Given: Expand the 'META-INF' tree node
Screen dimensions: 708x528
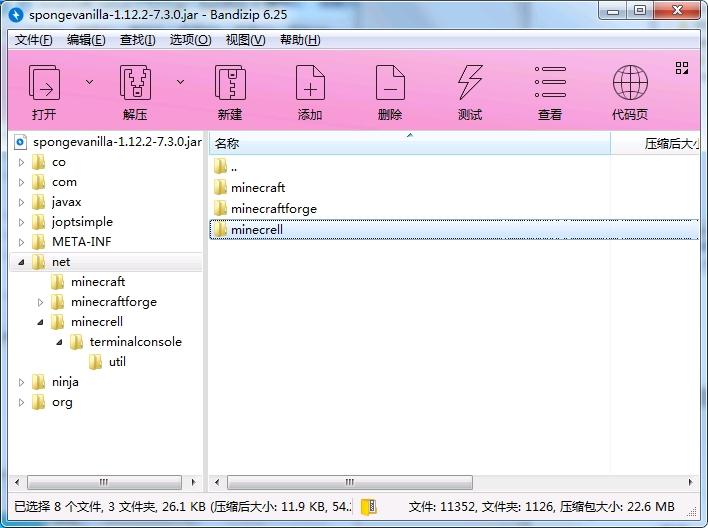Looking at the screenshot, I should (21, 242).
